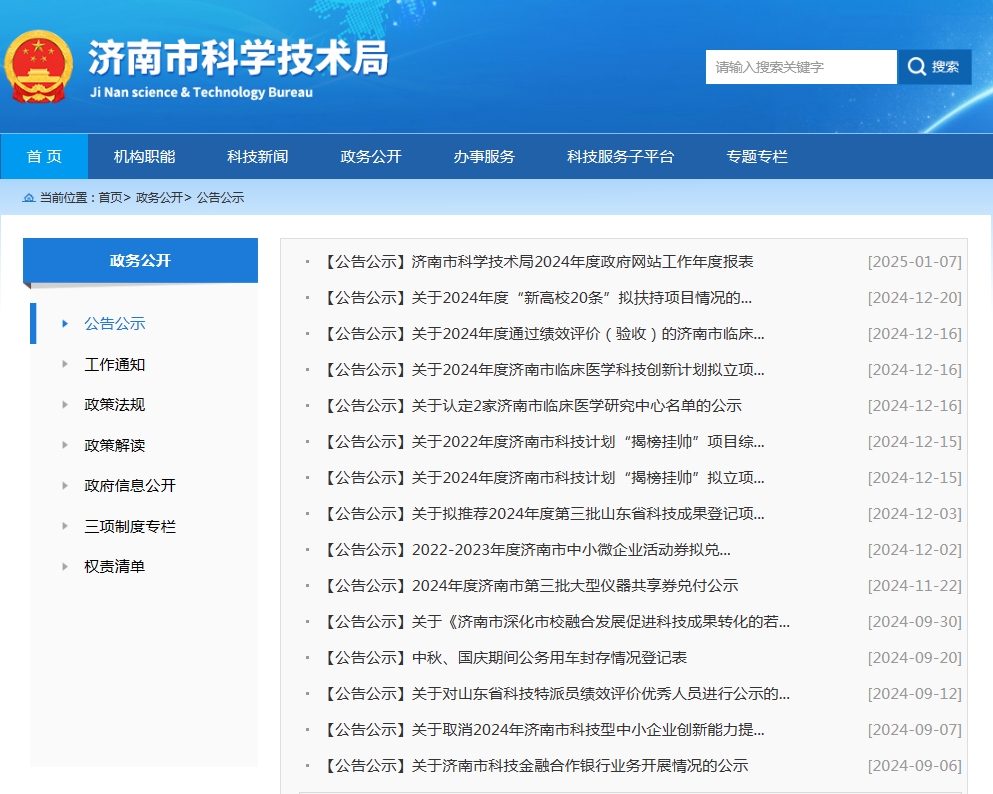
Task: Go to 科技新闻 in navigation bar
Action: click(257, 157)
